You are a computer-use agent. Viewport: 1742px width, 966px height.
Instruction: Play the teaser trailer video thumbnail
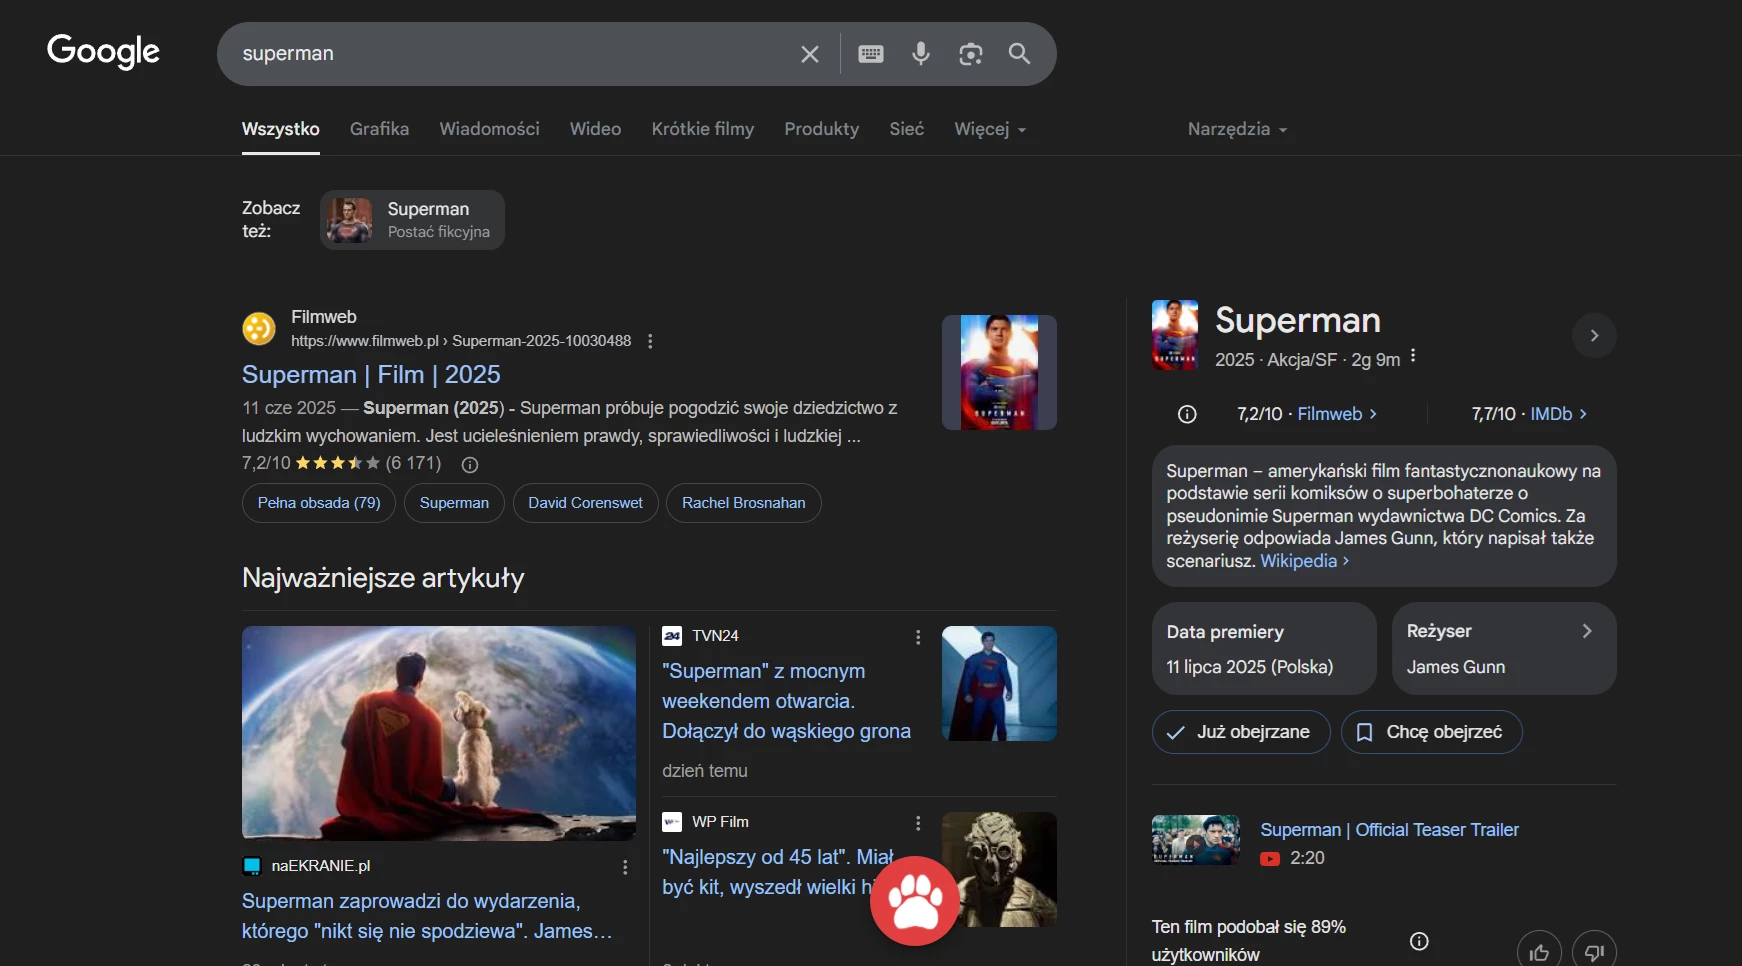pyautogui.click(x=1195, y=840)
